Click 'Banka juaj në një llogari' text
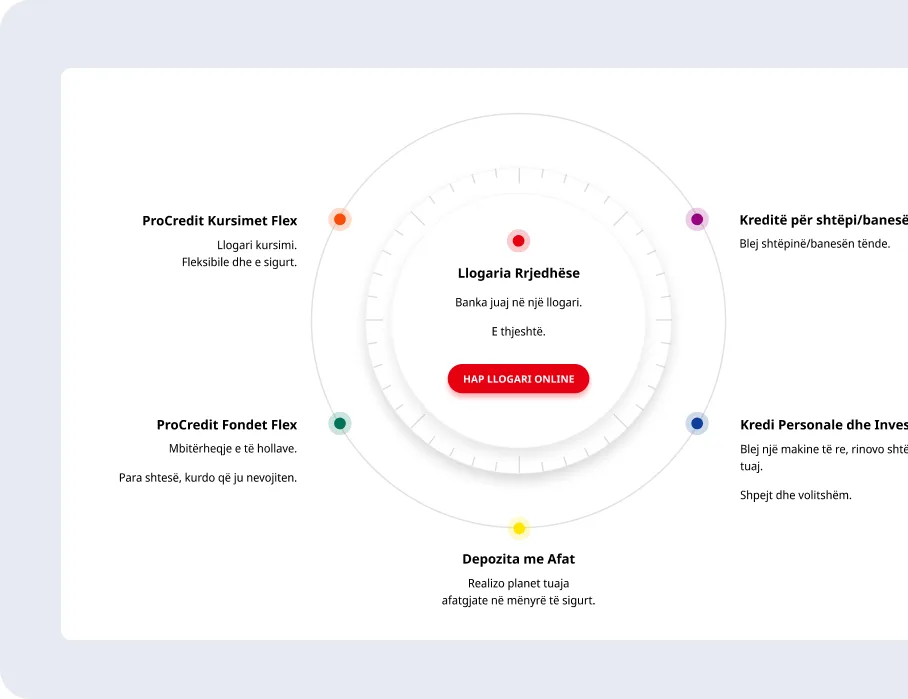 (x=518, y=302)
